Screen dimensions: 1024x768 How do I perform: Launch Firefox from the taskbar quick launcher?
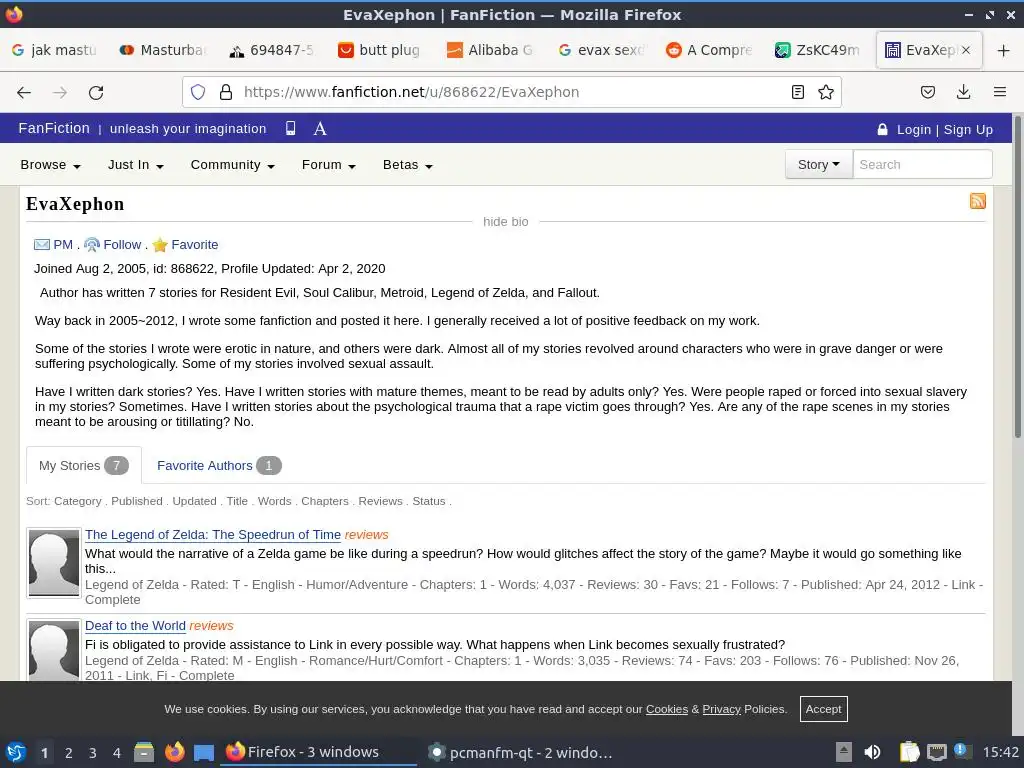point(174,752)
